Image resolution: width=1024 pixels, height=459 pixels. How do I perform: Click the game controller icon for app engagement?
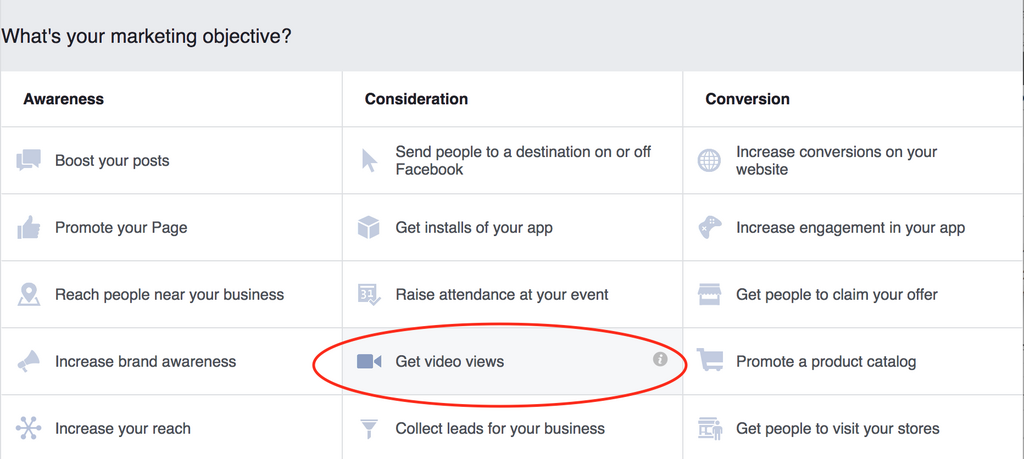point(710,227)
